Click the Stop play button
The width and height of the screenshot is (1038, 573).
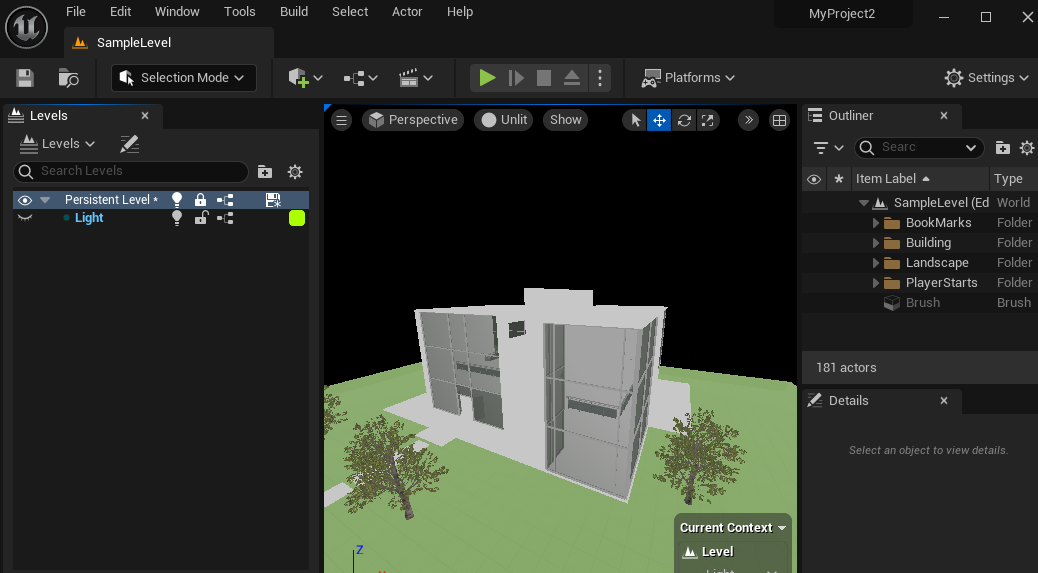tap(543, 78)
